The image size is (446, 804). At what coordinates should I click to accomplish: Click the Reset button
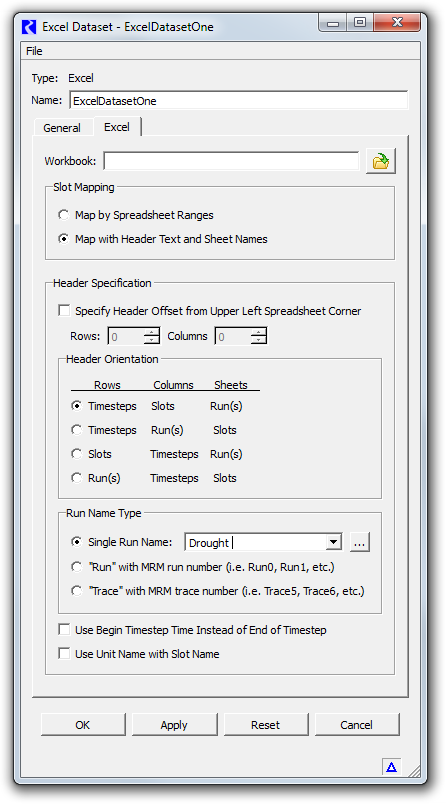pyautogui.click(x=266, y=725)
